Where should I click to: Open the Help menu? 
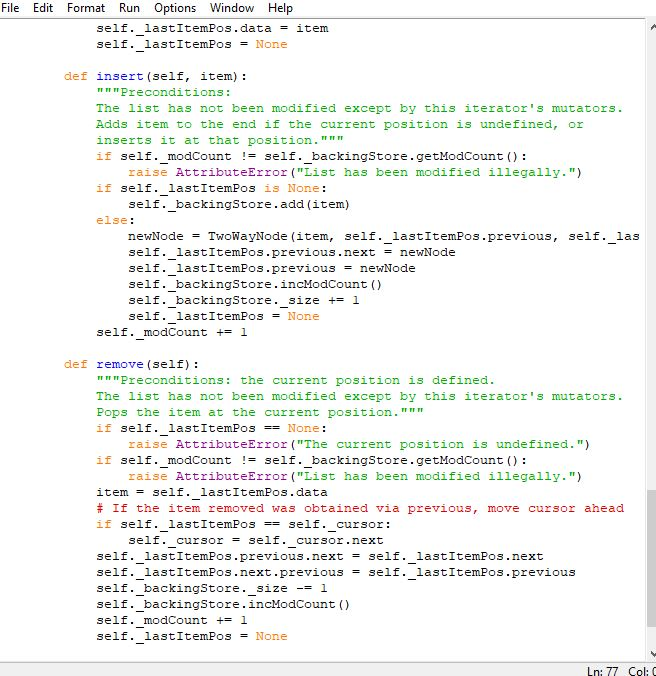(x=280, y=8)
